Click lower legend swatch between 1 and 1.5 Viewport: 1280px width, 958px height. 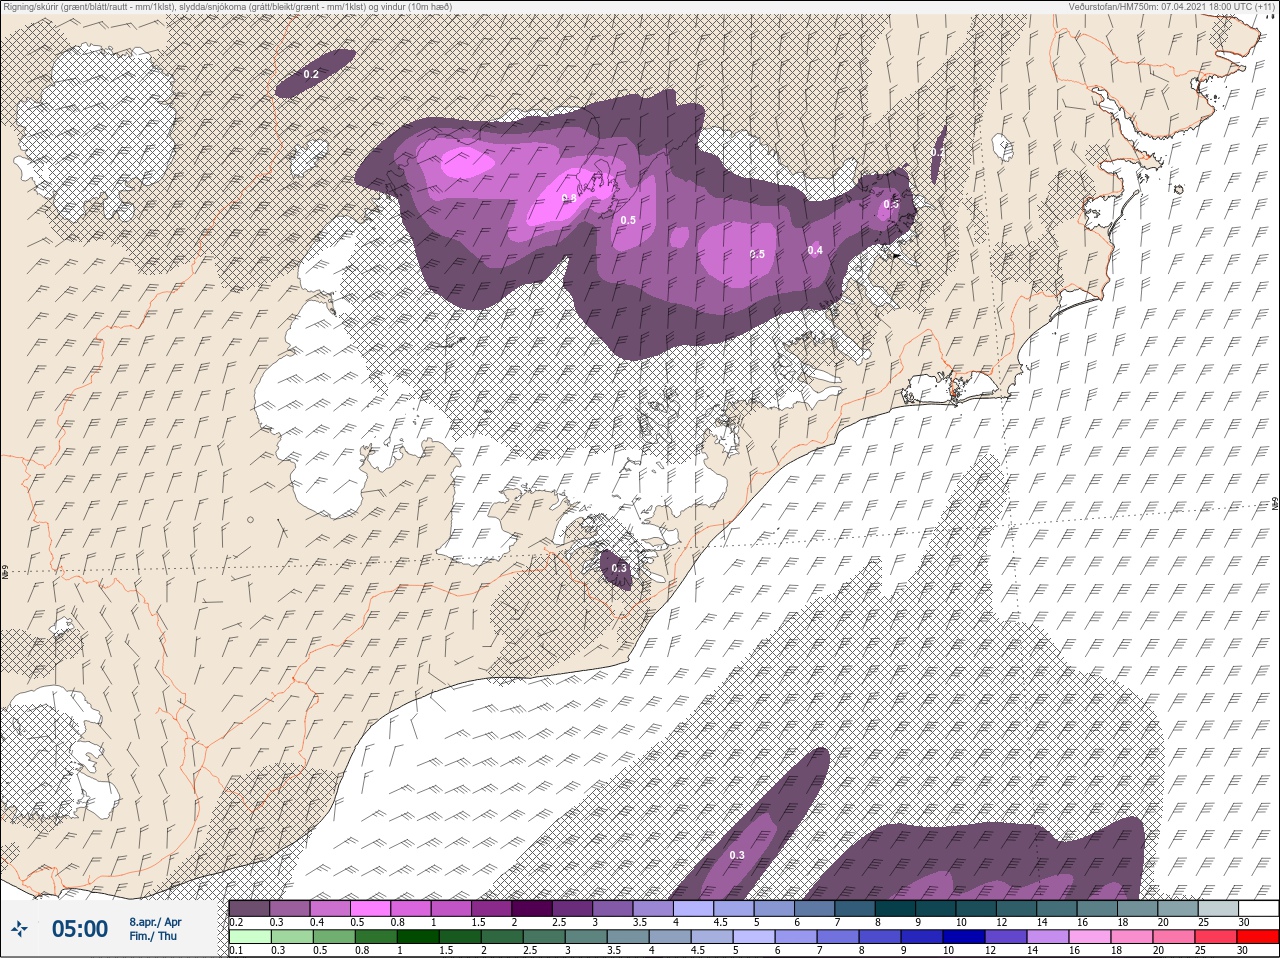click(417, 937)
